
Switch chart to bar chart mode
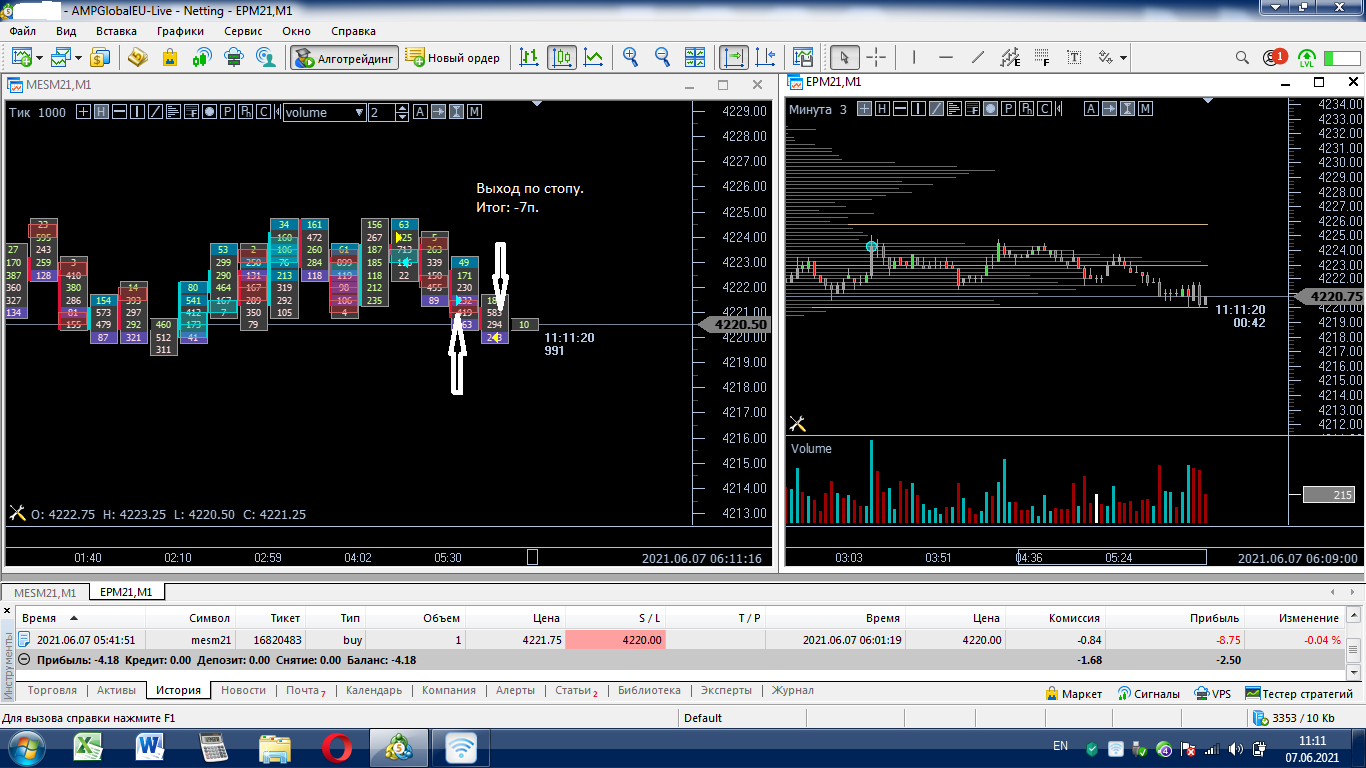530,57
